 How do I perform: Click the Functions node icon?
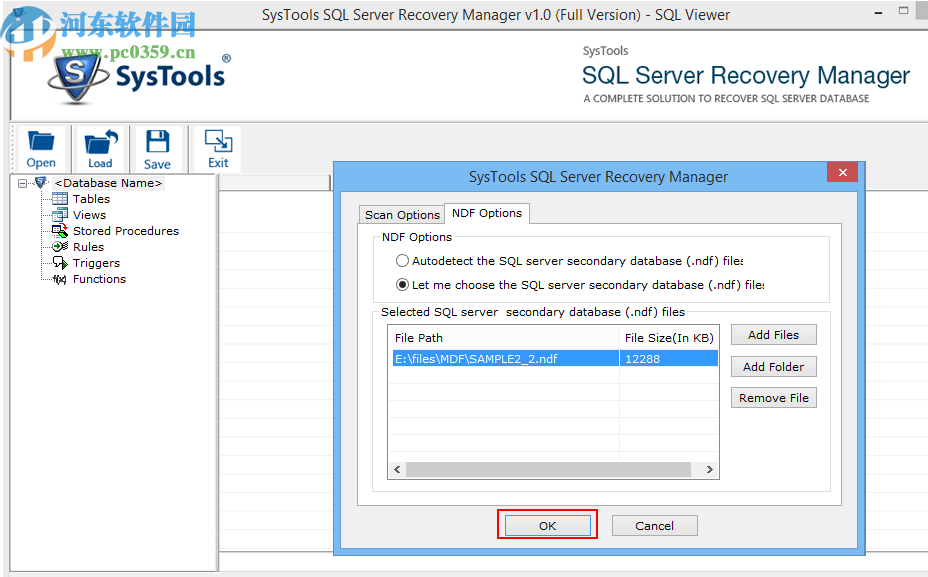pos(57,278)
